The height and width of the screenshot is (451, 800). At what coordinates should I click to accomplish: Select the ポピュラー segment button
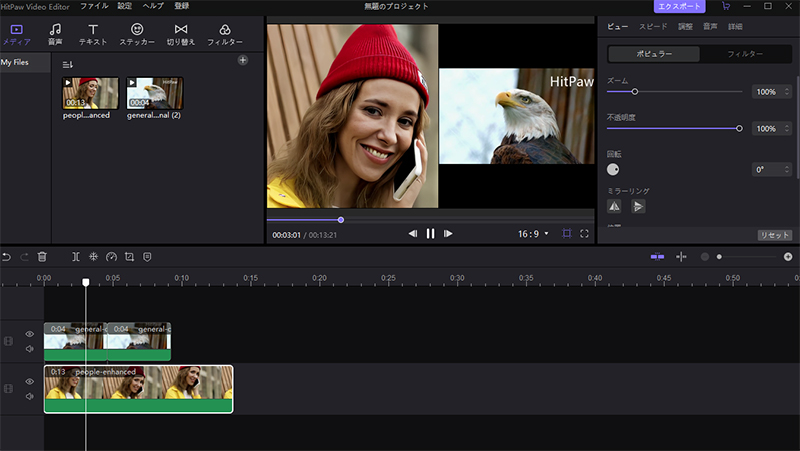point(654,54)
